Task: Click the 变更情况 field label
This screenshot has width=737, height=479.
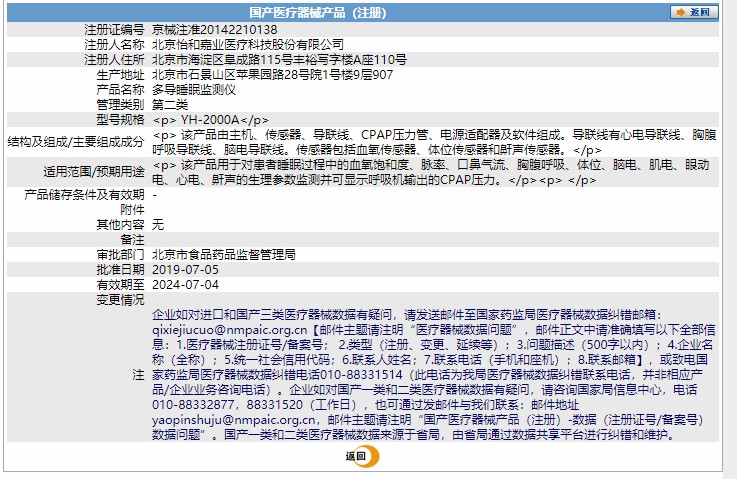Action: [120, 300]
